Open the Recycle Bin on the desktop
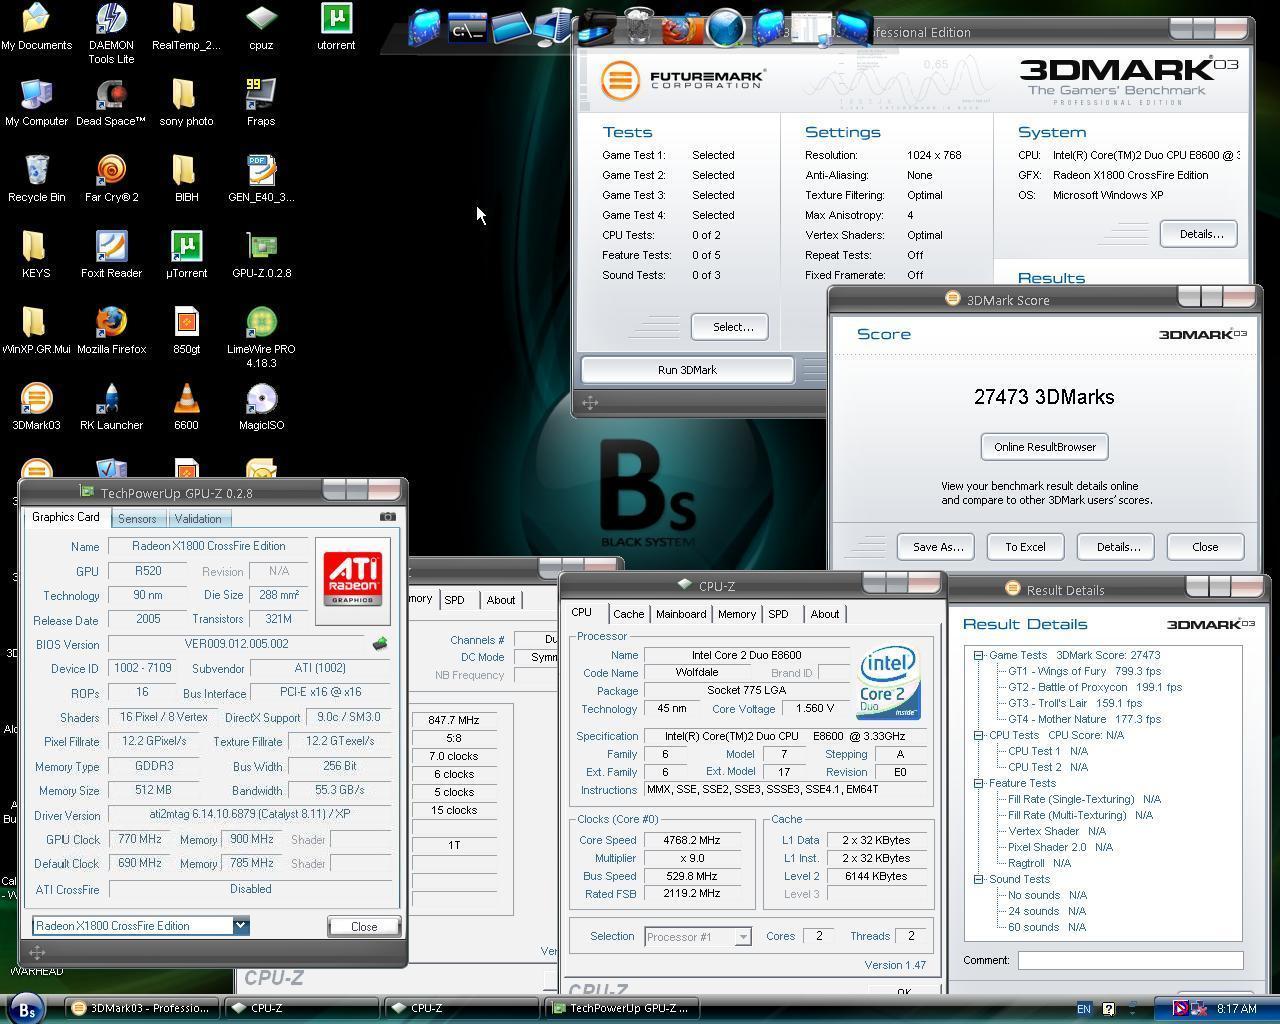Viewport: 1280px width, 1024px height. [x=36, y=179]
